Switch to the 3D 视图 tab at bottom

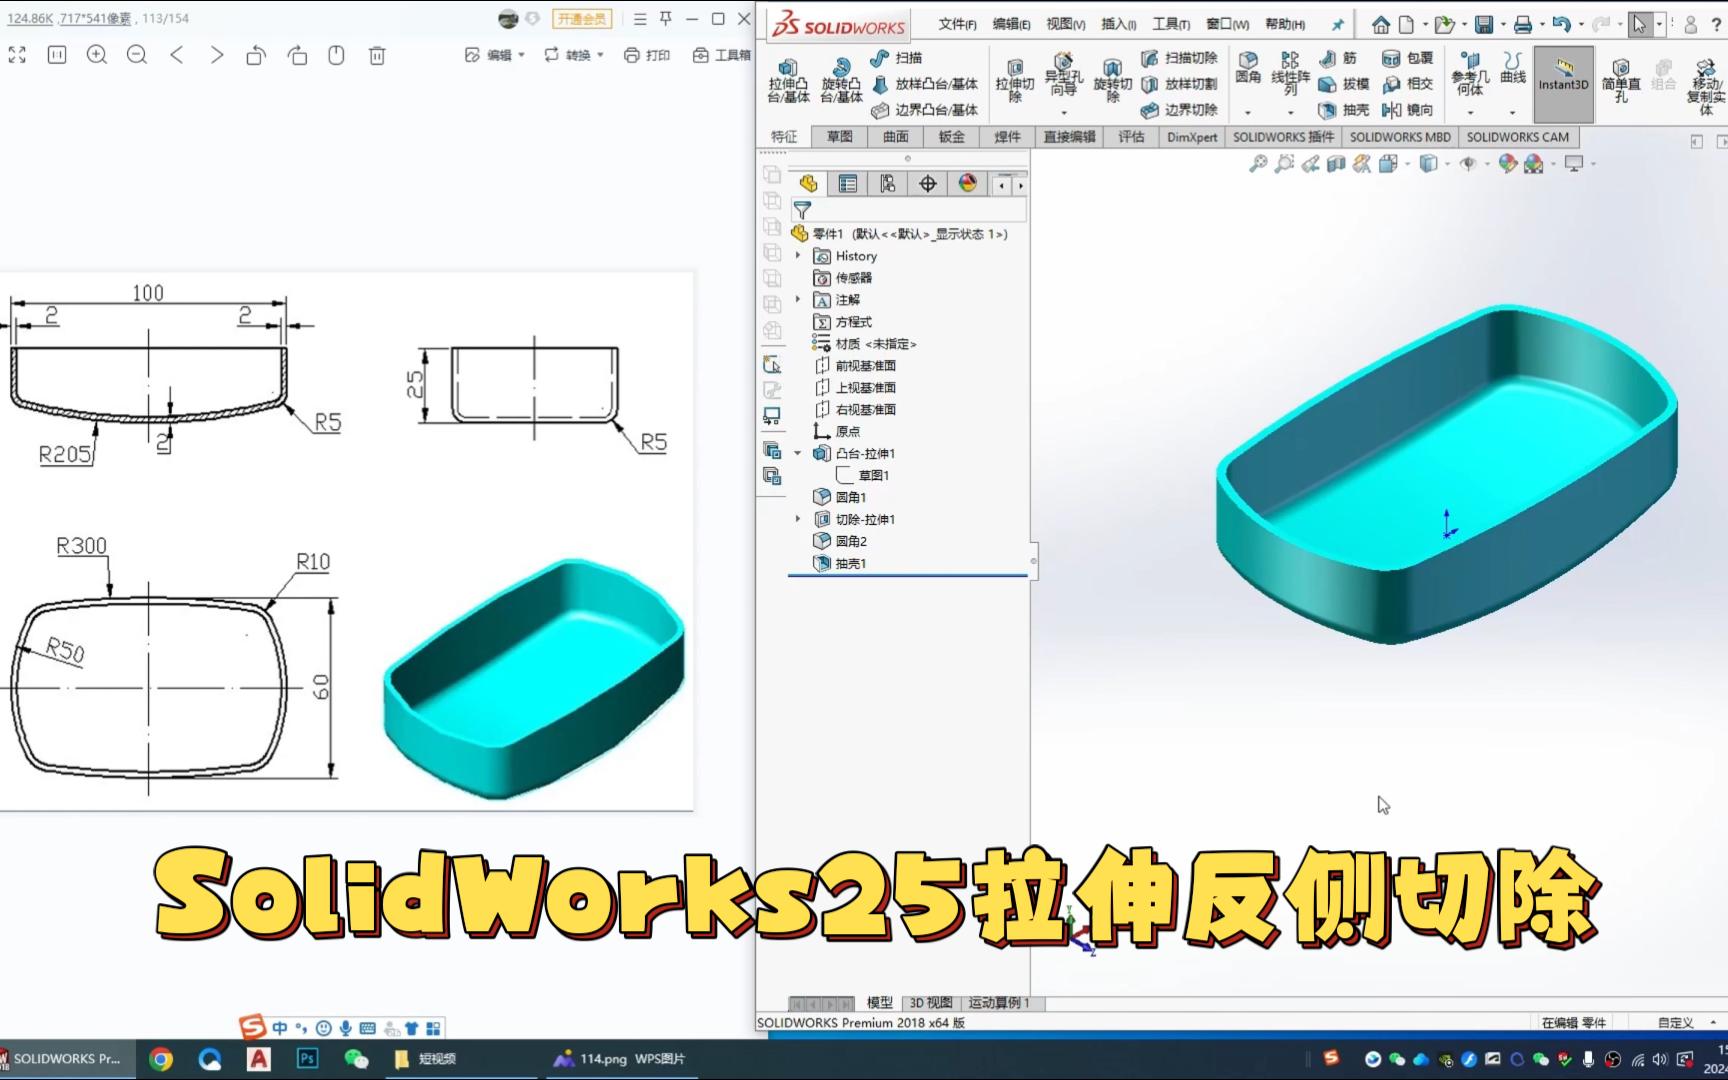(929, 1001)
